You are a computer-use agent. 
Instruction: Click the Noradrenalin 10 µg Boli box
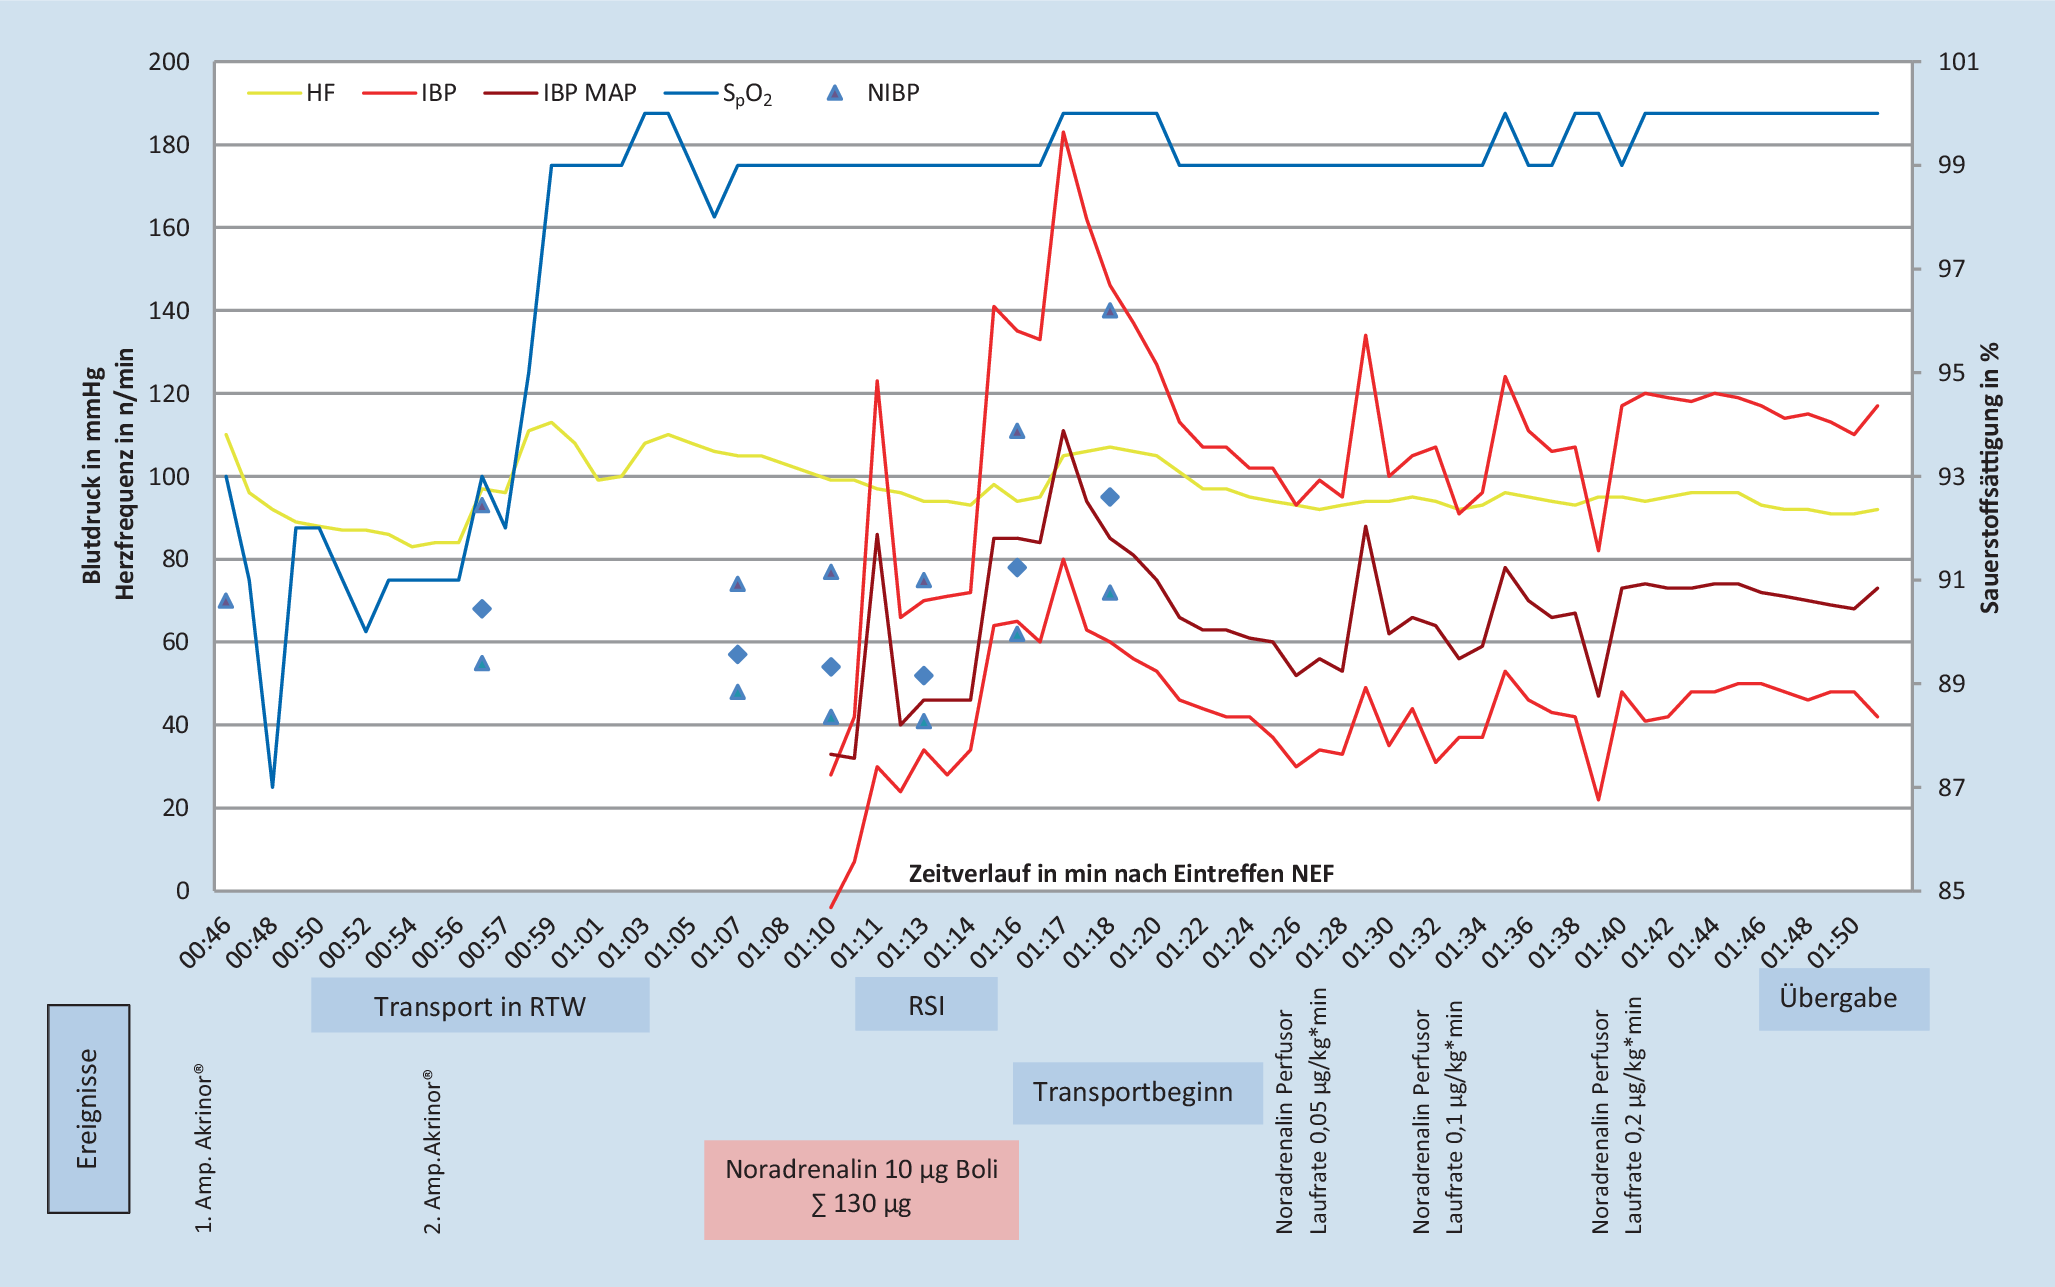pos(861,1188)
